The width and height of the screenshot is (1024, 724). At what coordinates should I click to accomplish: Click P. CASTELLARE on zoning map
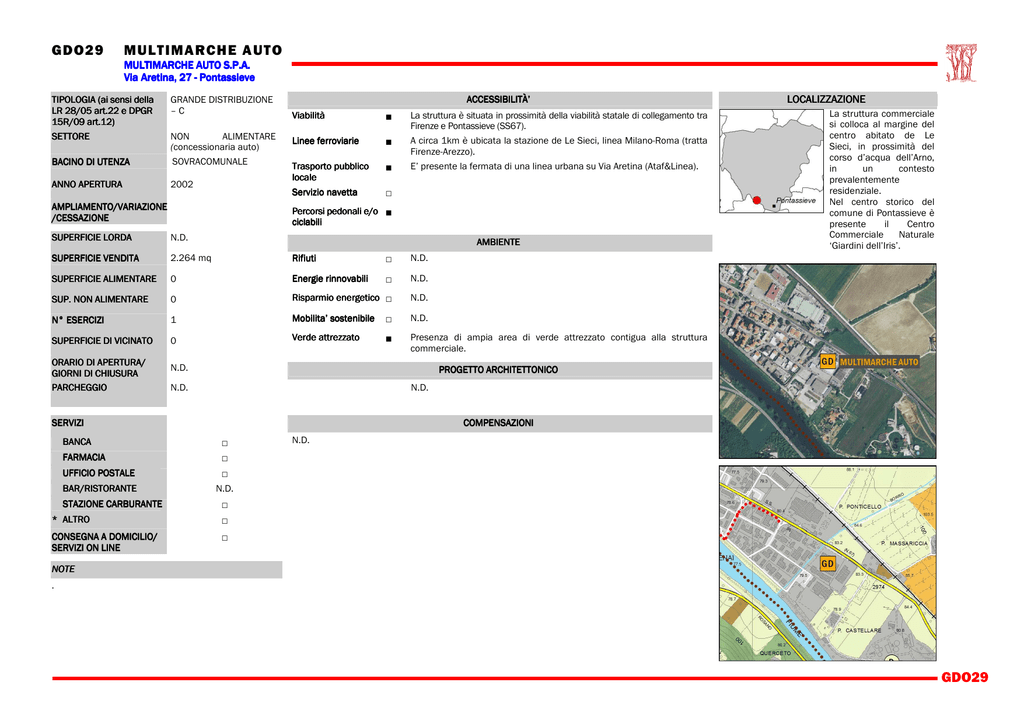point(858,631)
